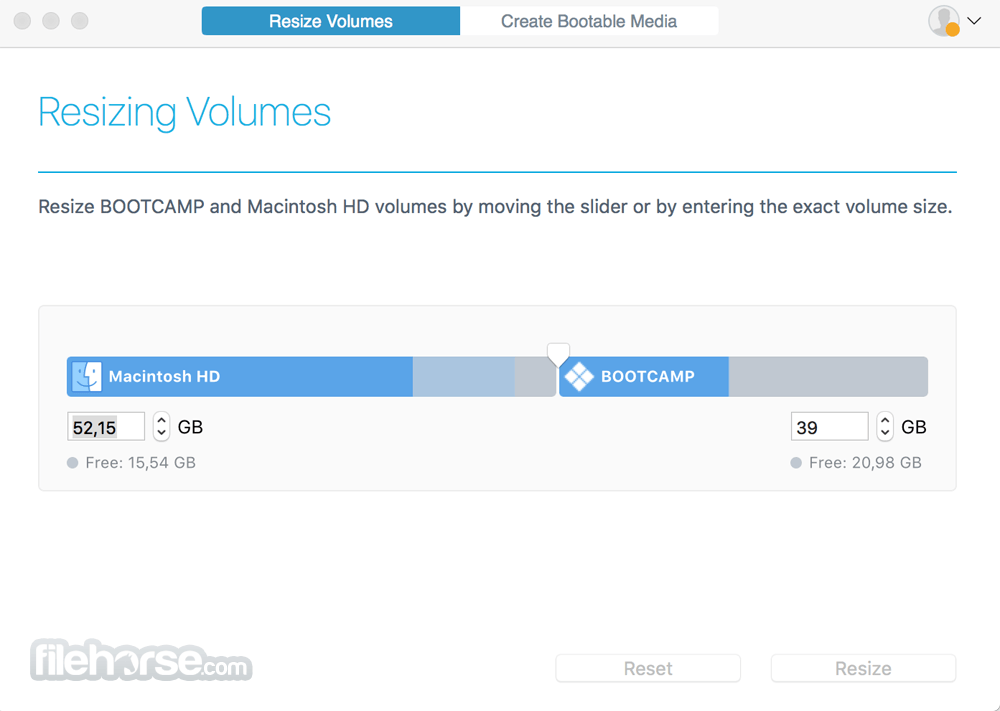Image resolution: width=1000 pixels, height=711 pixels.
Task: Click the Macintosh HD light blue bar segment
Action: click(x=464, y=377)
